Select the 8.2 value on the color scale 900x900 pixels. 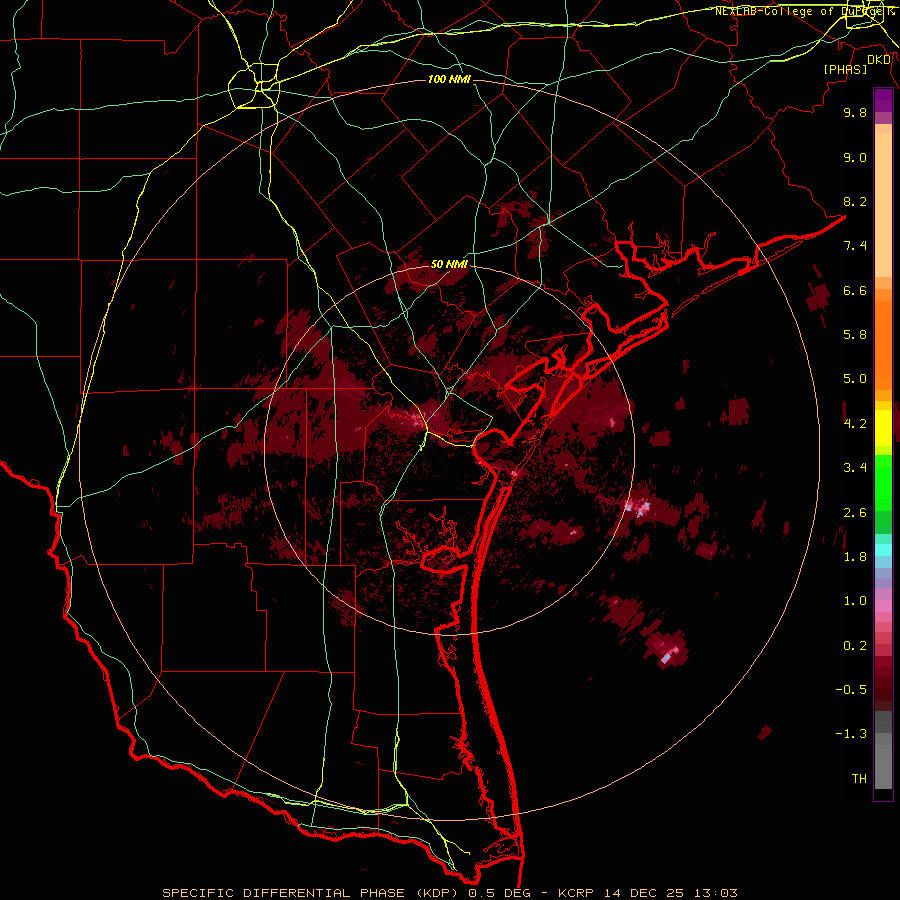(x=855, y=201)
